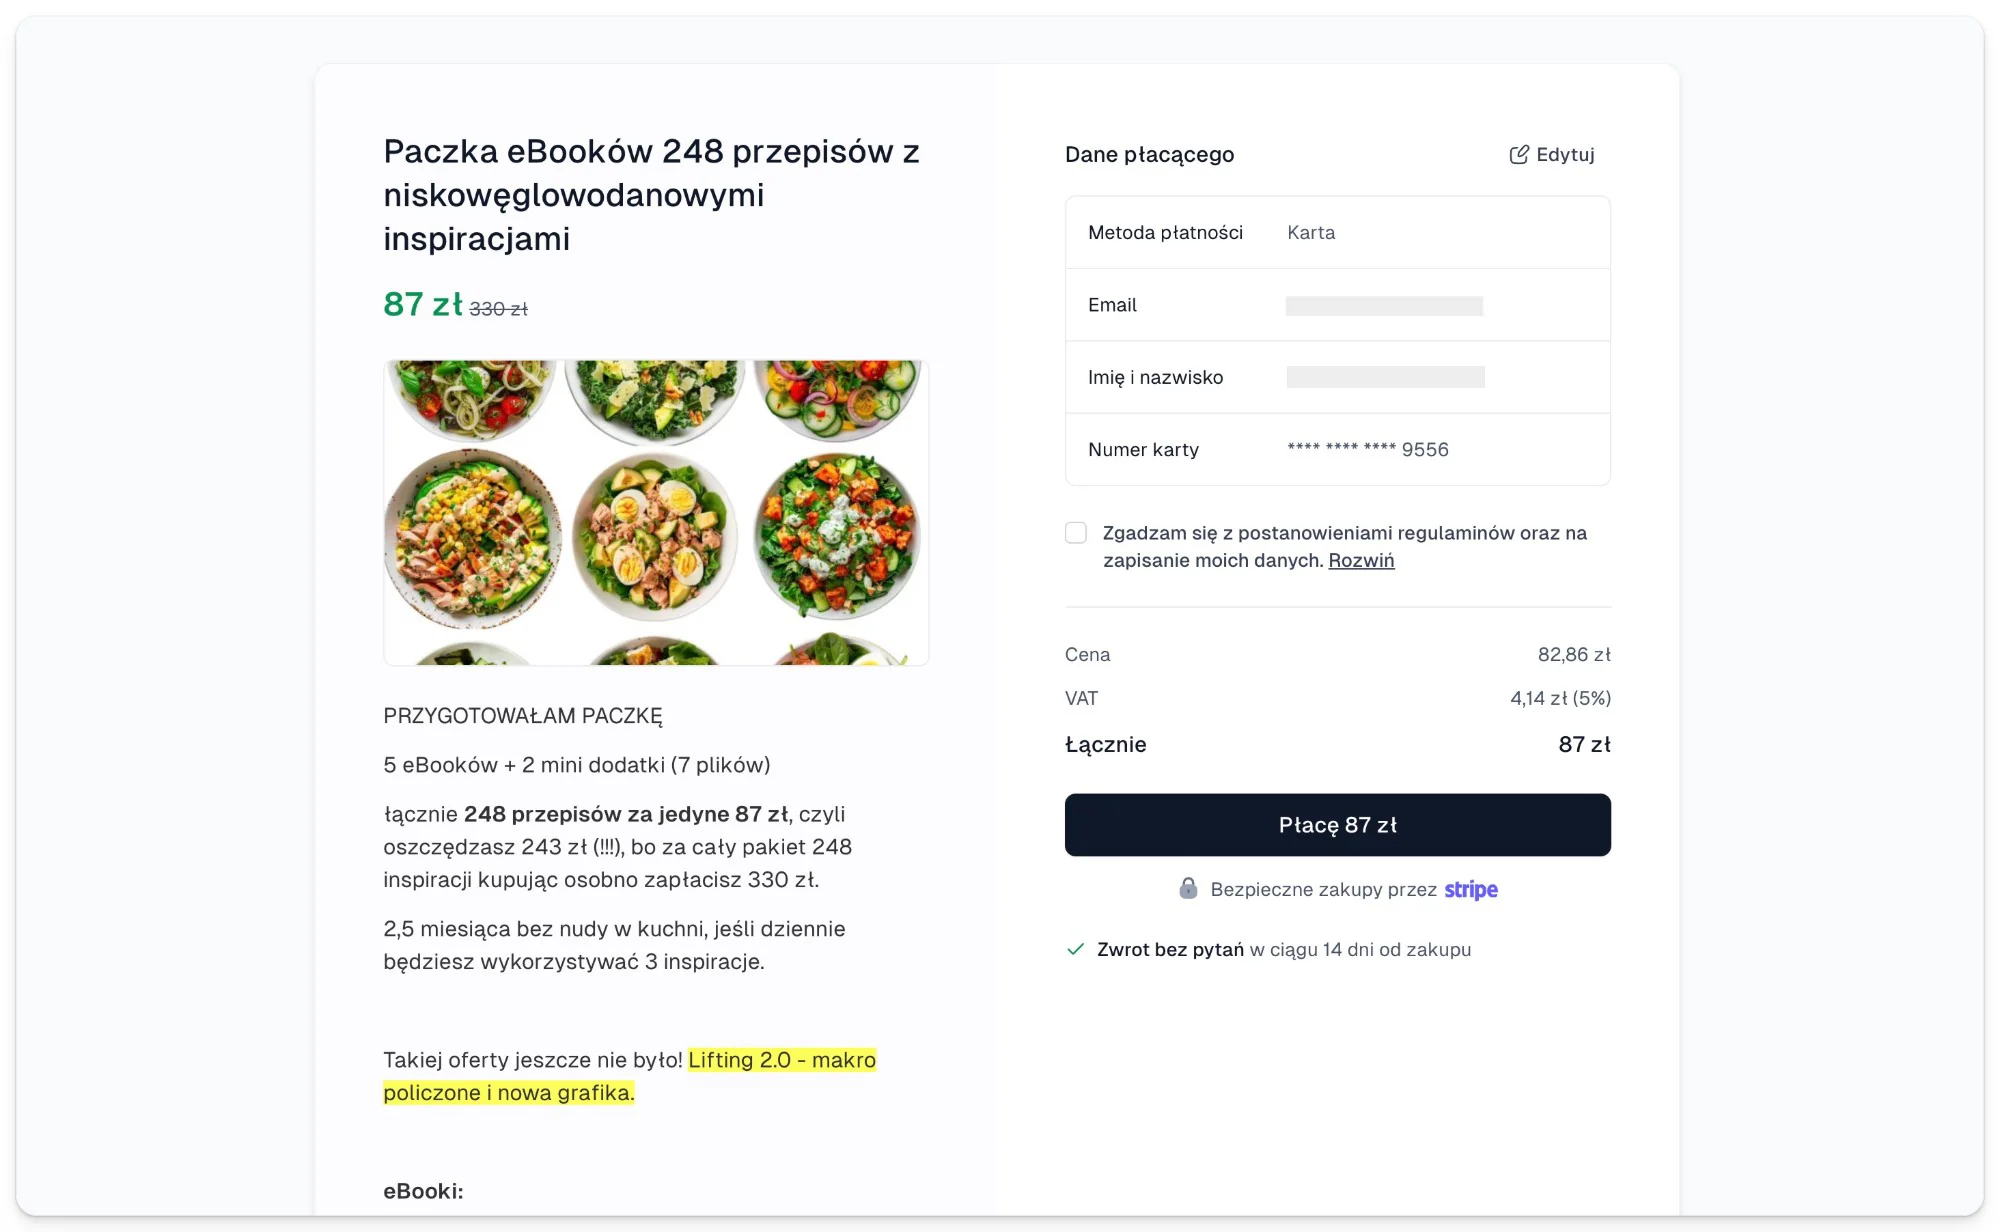Click the Edytuj label to edit payer data

tap(1565, 154)
